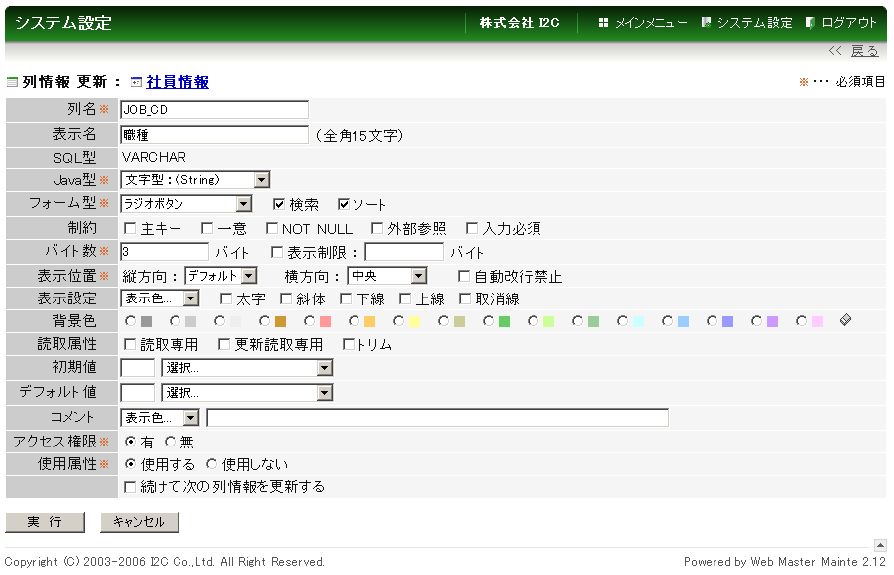This screenshot has width=894, height=575.
Task: Tick the 読取専用 checkbox
Action: tap(130, 345)
